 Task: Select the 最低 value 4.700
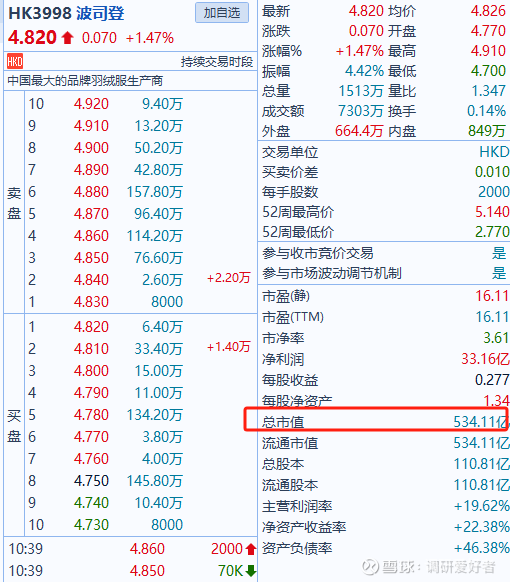488,71
